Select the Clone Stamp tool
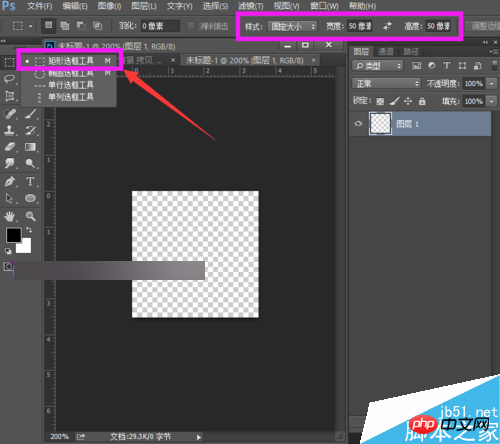500x444 pixels. coord(10,130)
